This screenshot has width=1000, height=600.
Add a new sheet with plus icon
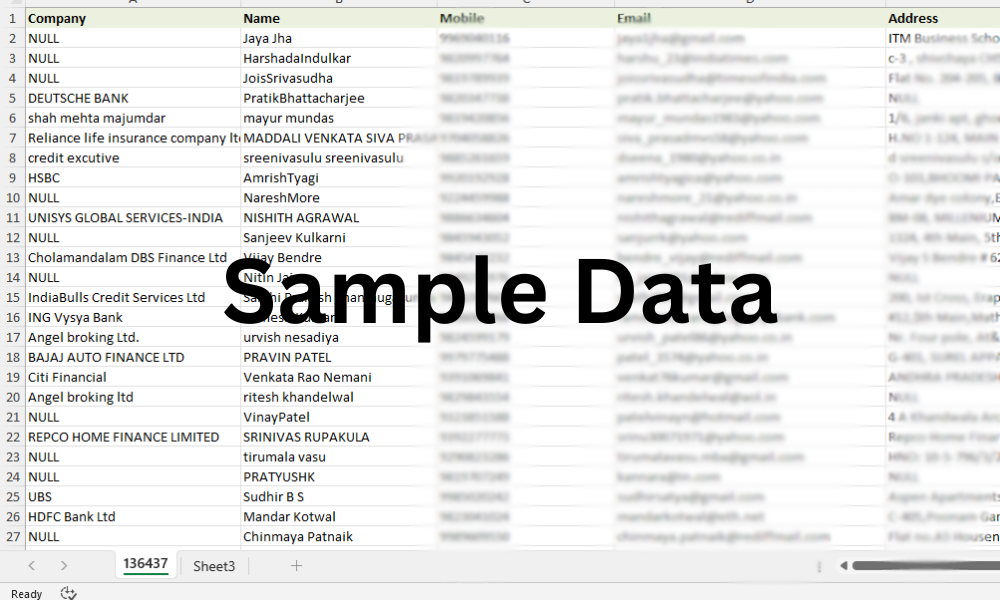[x=297, y=566]
